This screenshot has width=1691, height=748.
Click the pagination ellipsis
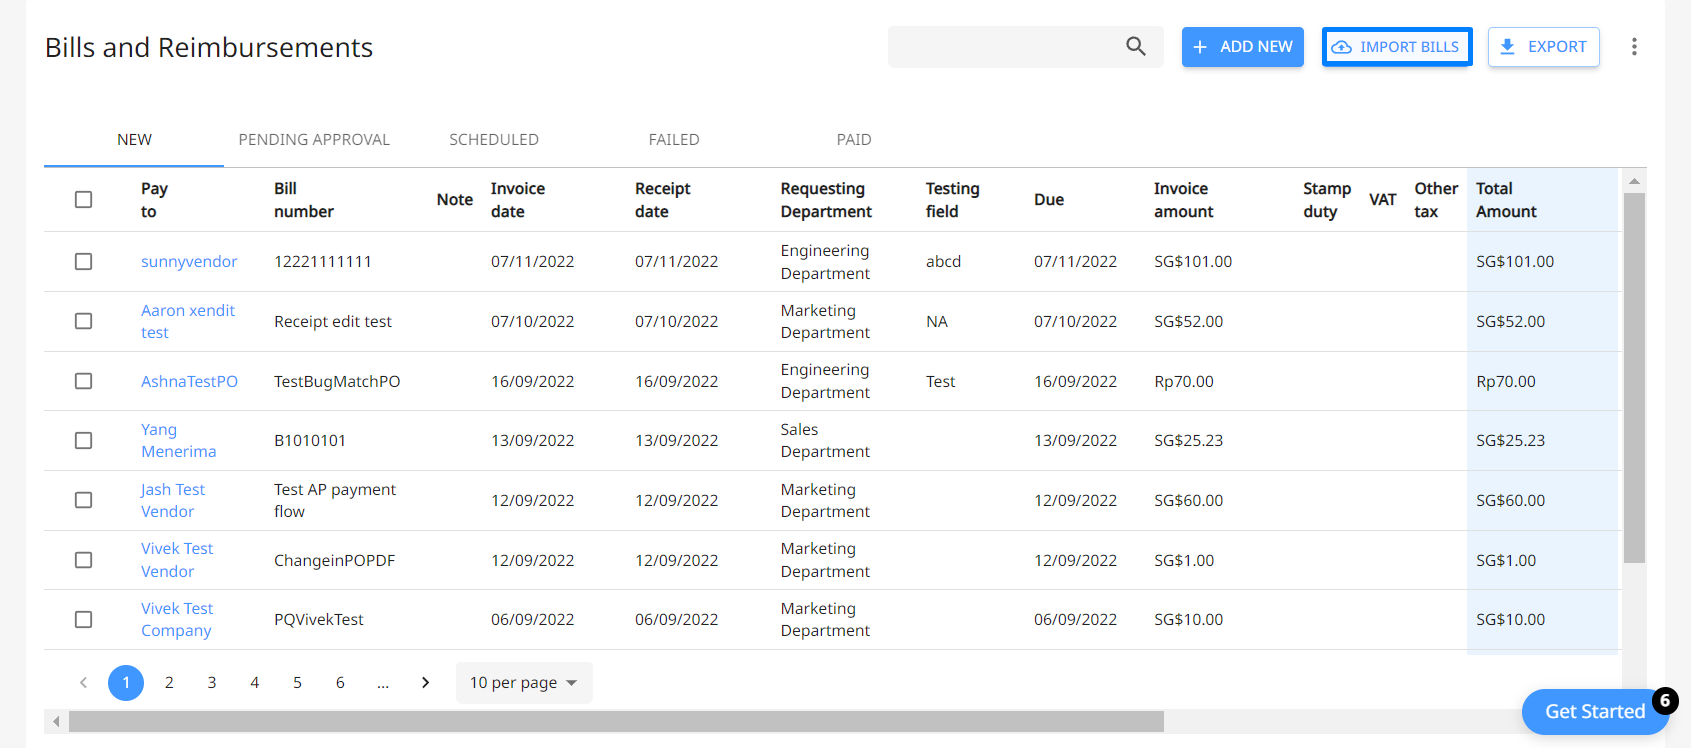point(383,683)
